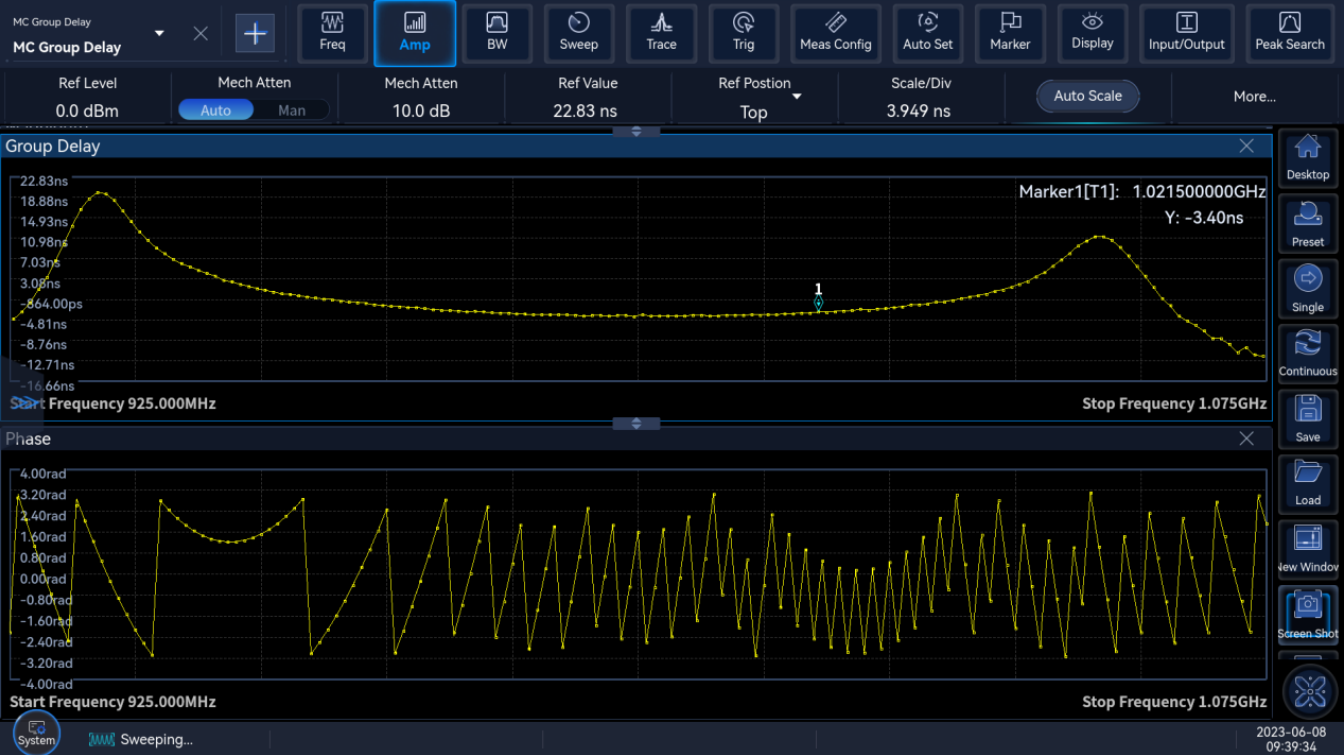The width and height of the screenshot is (1344, 755).
Task: Open Input/Output settings
Action: (x=1187, y=33)
